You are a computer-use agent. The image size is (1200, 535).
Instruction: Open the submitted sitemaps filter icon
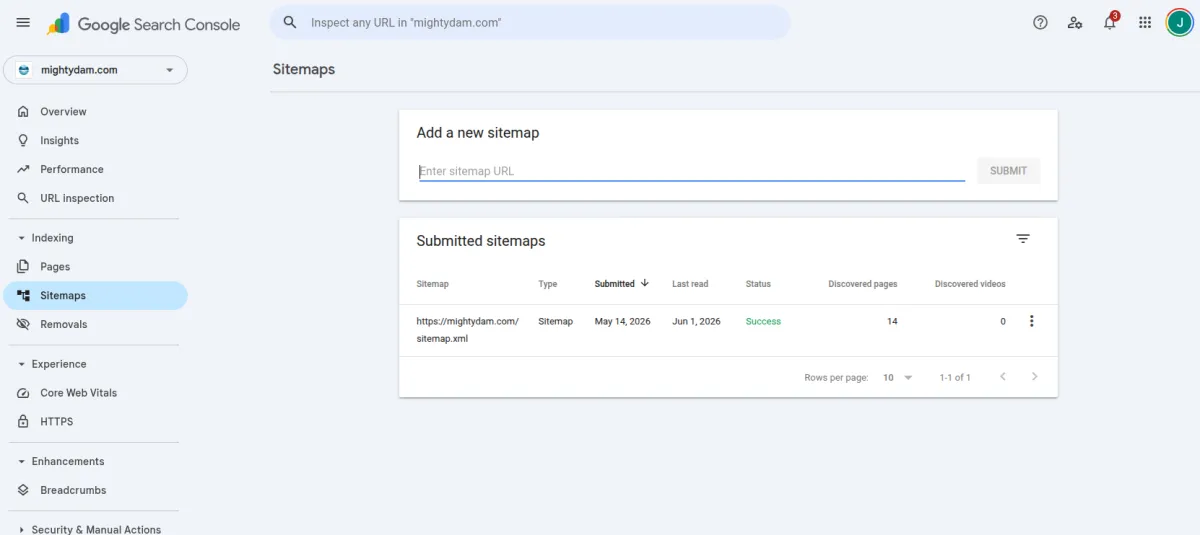pyautogui.click(x=1023, y=239)
